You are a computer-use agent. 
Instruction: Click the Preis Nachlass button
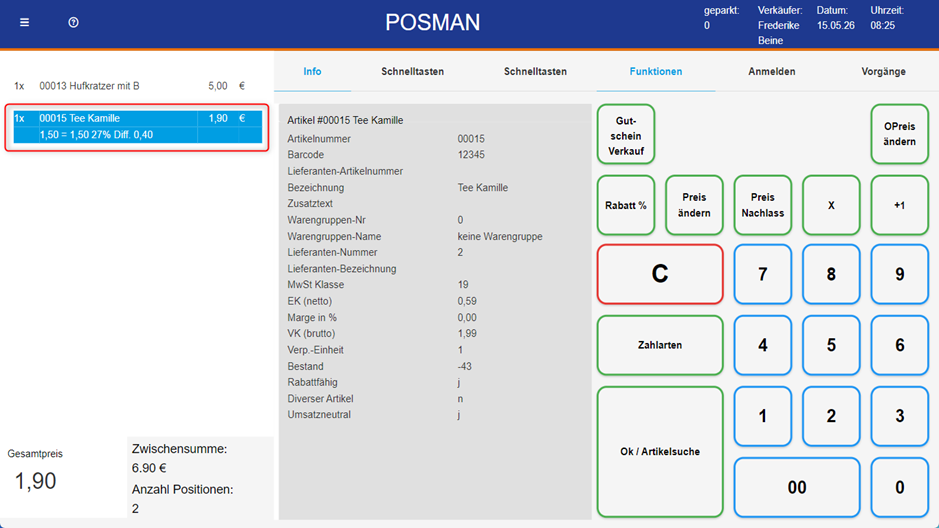click(x=762, y=205)
